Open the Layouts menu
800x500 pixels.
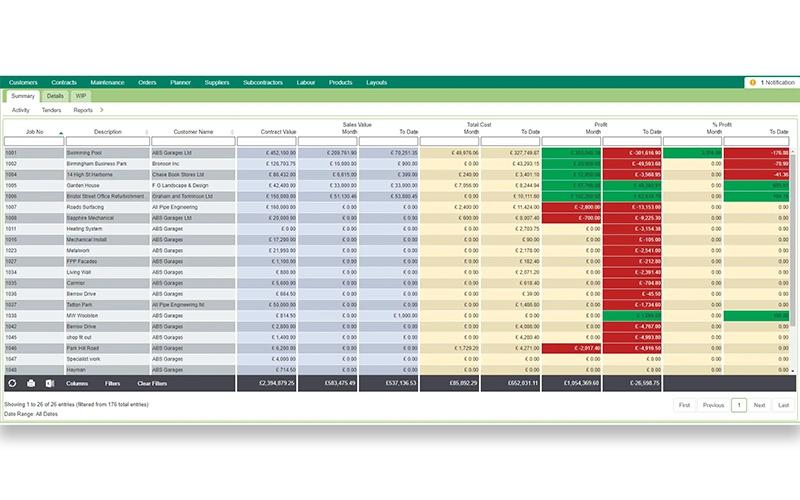click(377, 82)
